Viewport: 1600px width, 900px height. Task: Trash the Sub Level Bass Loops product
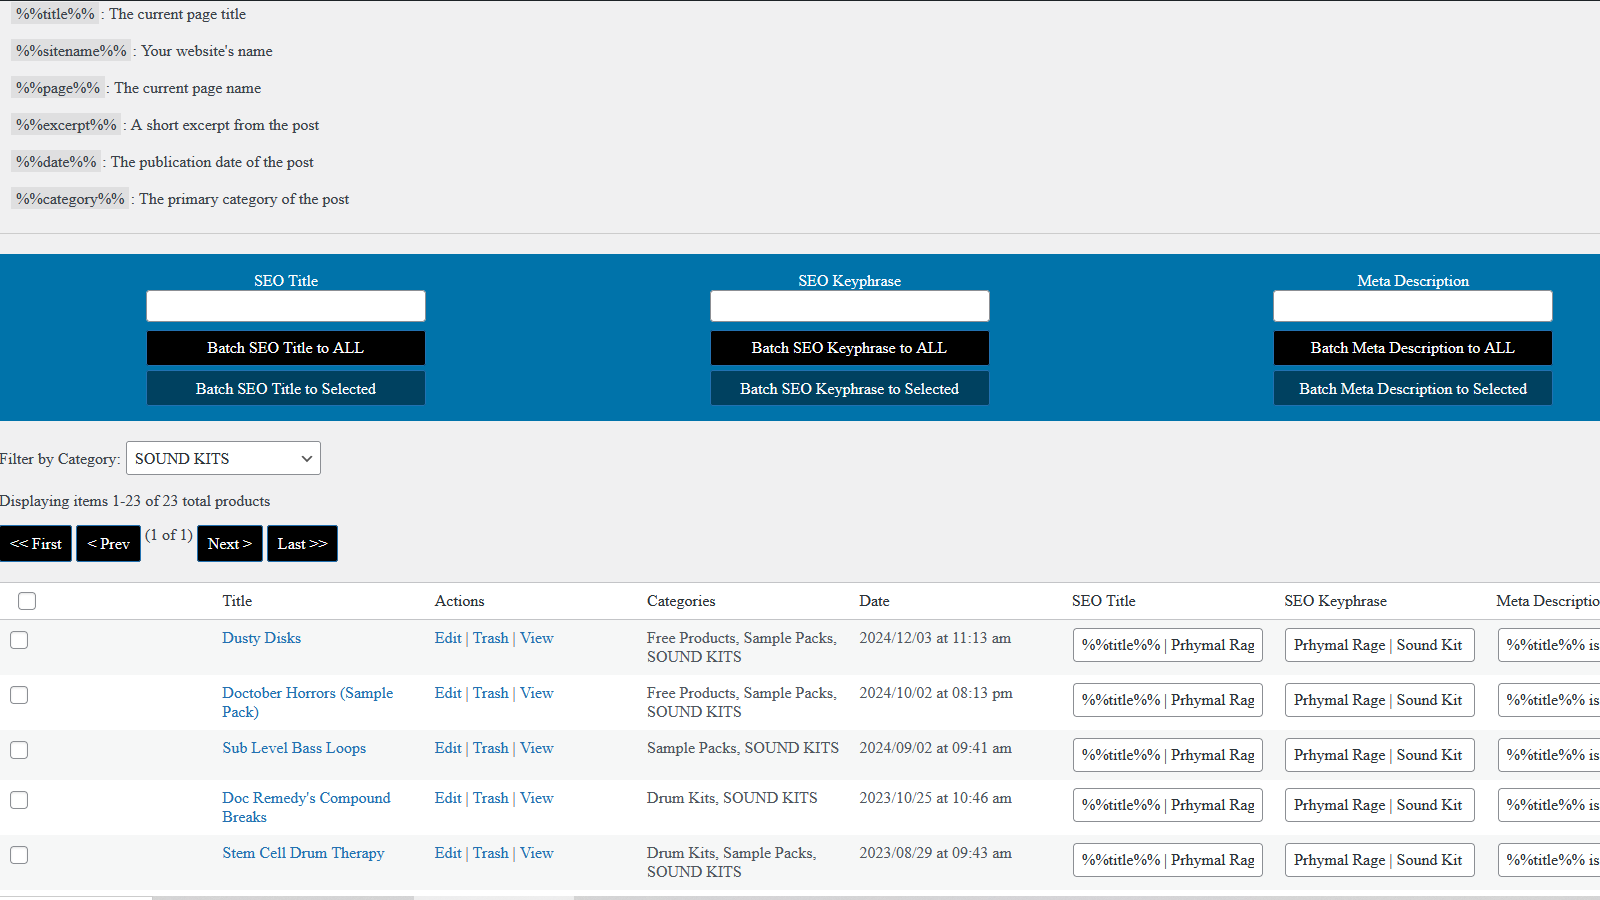pos(490,748)
